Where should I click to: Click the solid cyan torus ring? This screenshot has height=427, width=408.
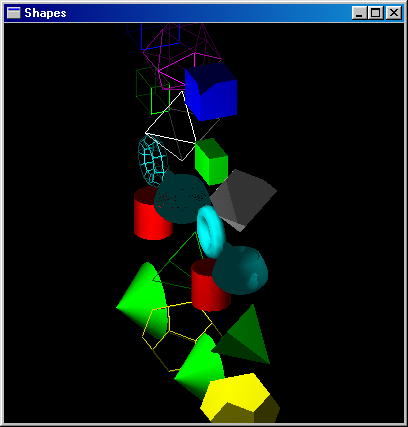(210, 231)
